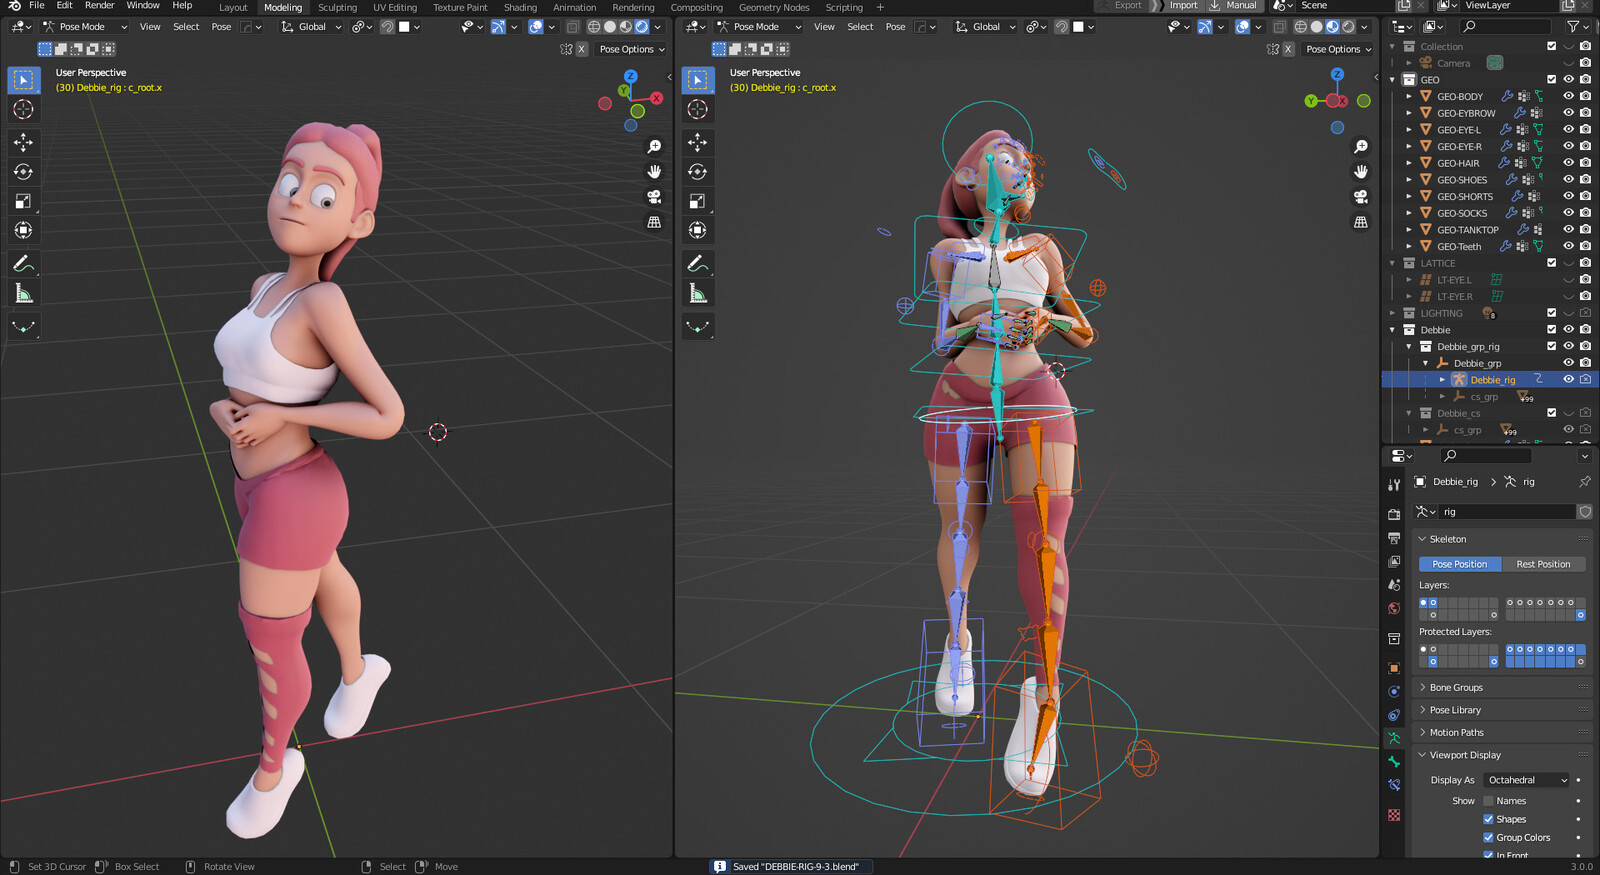Open the Display As Octahedral dropdown
The width and height of the screenshot is (1600, 875).
tap(1526, 780)
